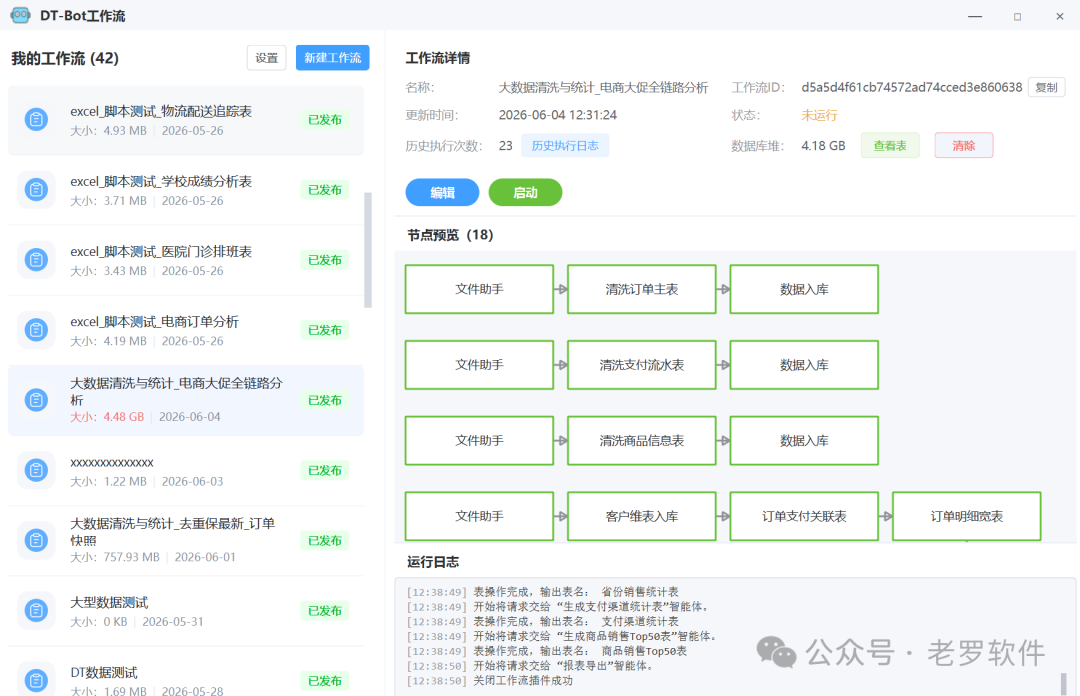Viewport: 1080px width, 696px height.
Task: Select 文件助手 node before 清洗订单主表
Action: click(479, 289)
